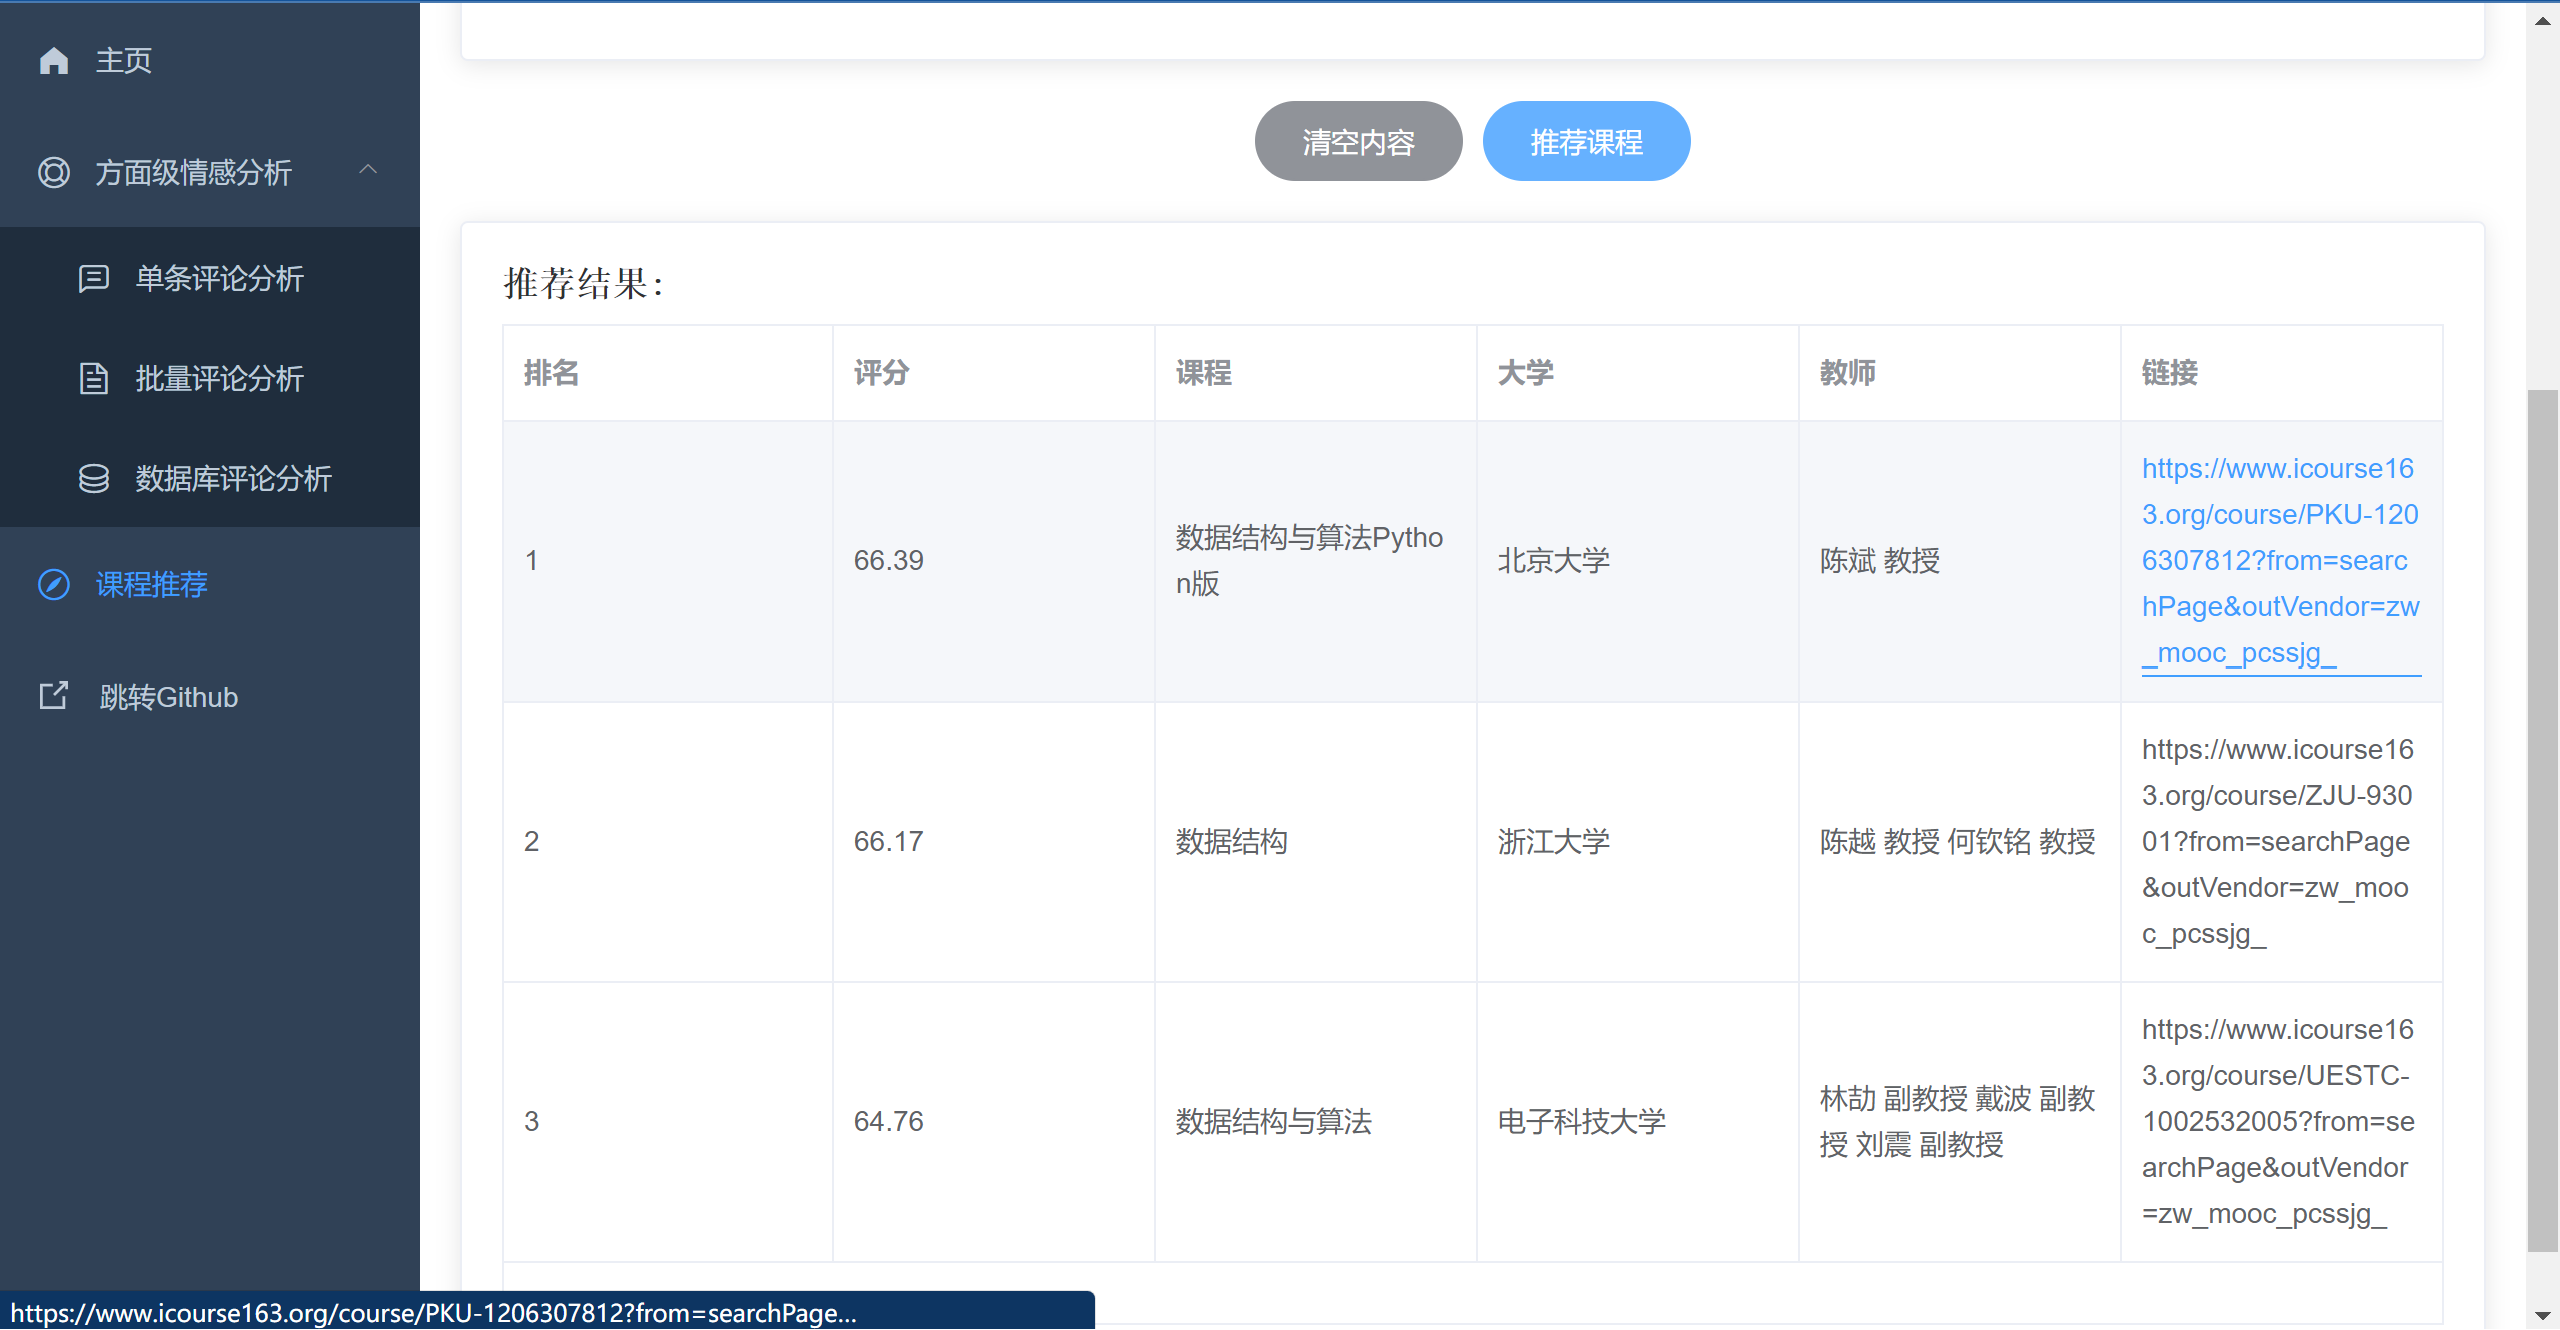This screenshot has width=2560, height=1330.
Task: Click the external-link icon for 跳转Github
Action: tap(54, 696)
